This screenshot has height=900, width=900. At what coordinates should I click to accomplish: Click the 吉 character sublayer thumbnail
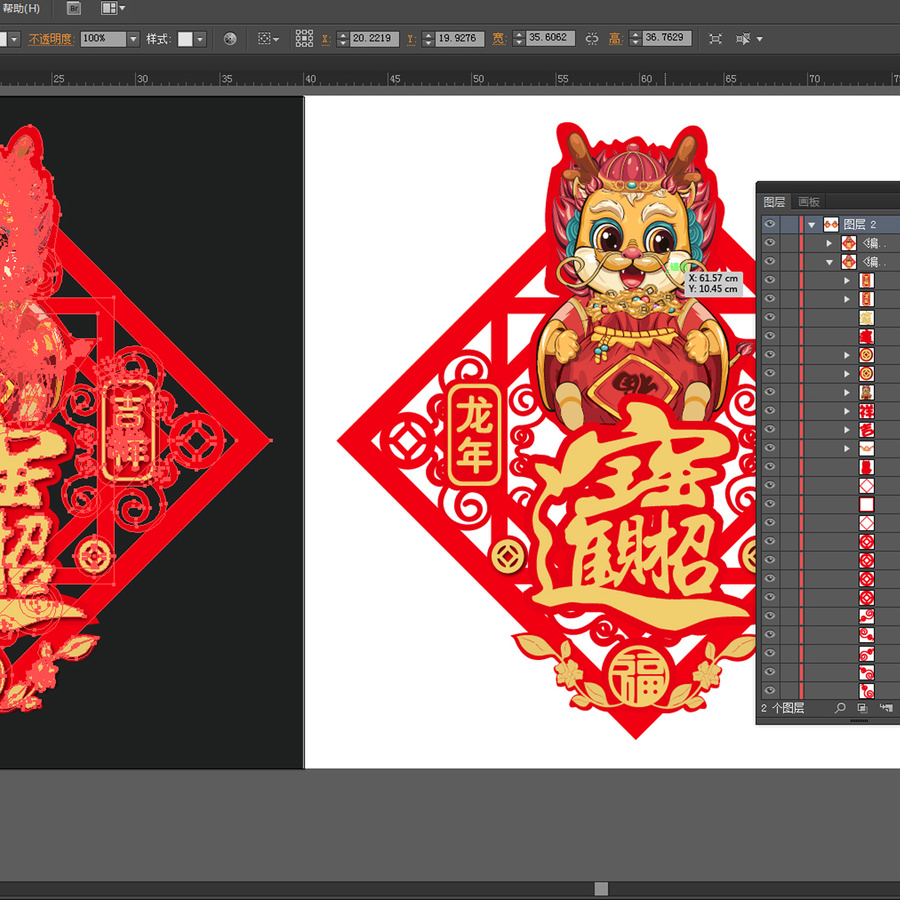[866, 429]
